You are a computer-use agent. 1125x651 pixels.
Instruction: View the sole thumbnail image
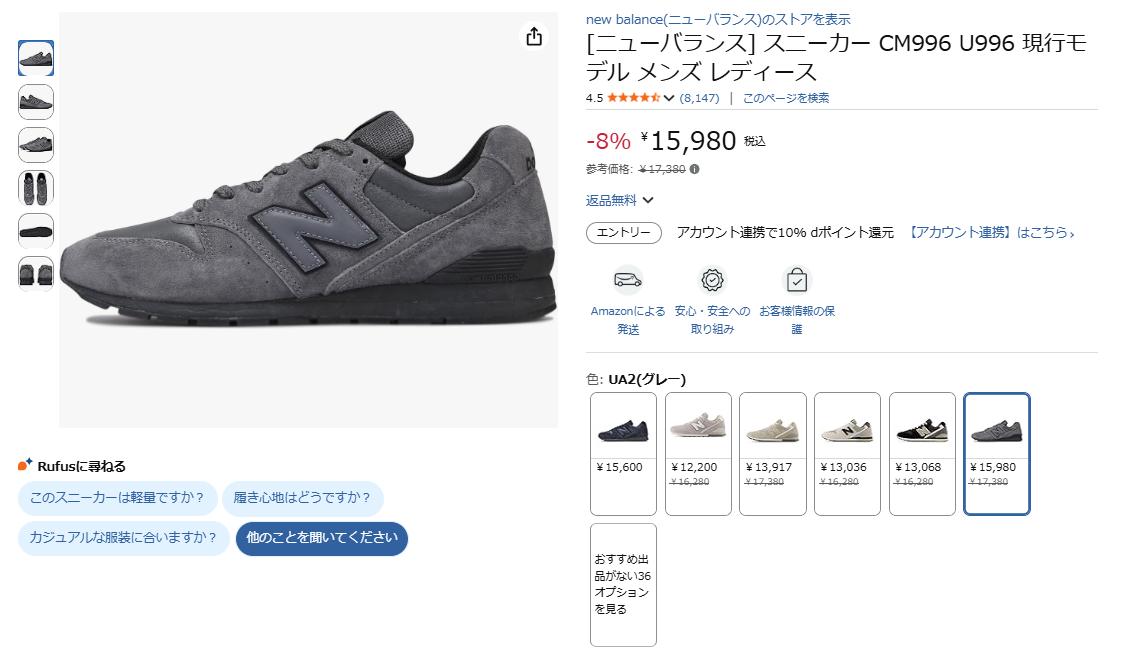(36, 231)
